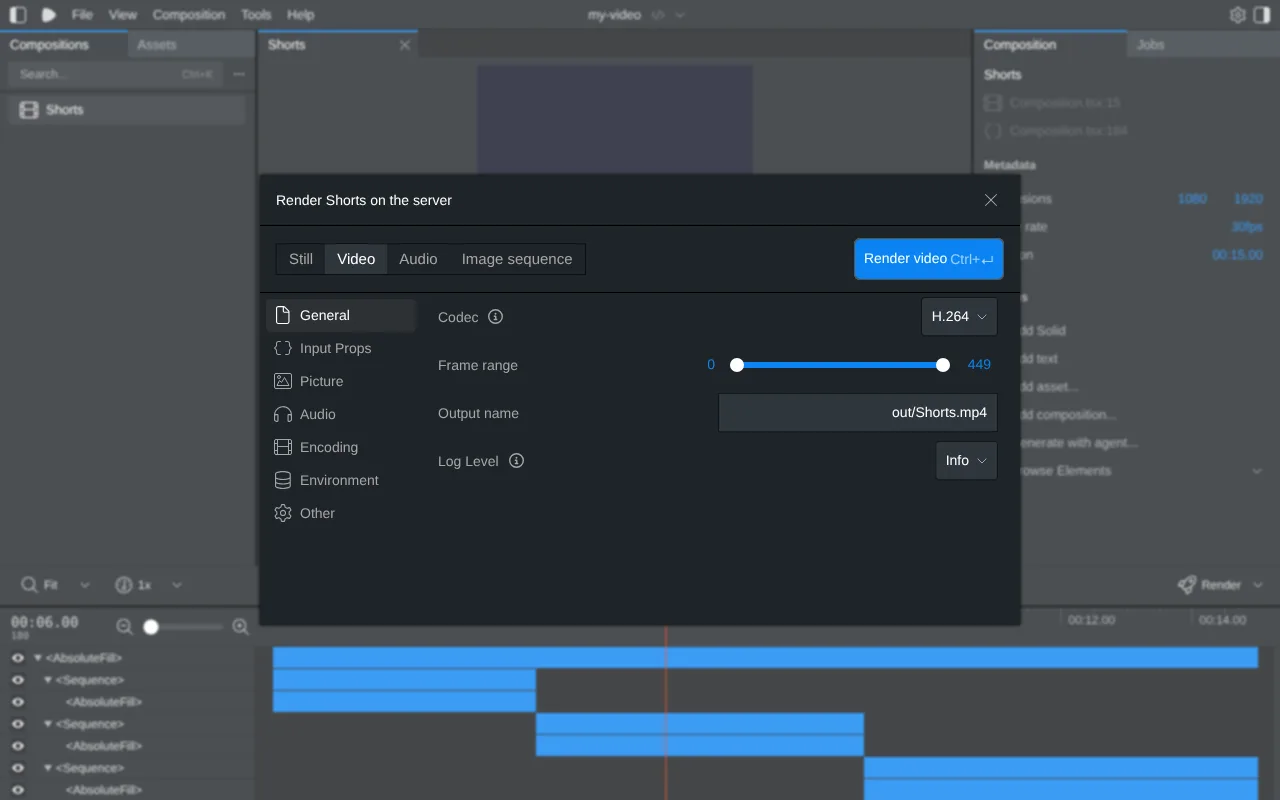Click the timeline zoom in magnifier icon
The width and height of the screenshot is (1280, 800).
(240, 627)
